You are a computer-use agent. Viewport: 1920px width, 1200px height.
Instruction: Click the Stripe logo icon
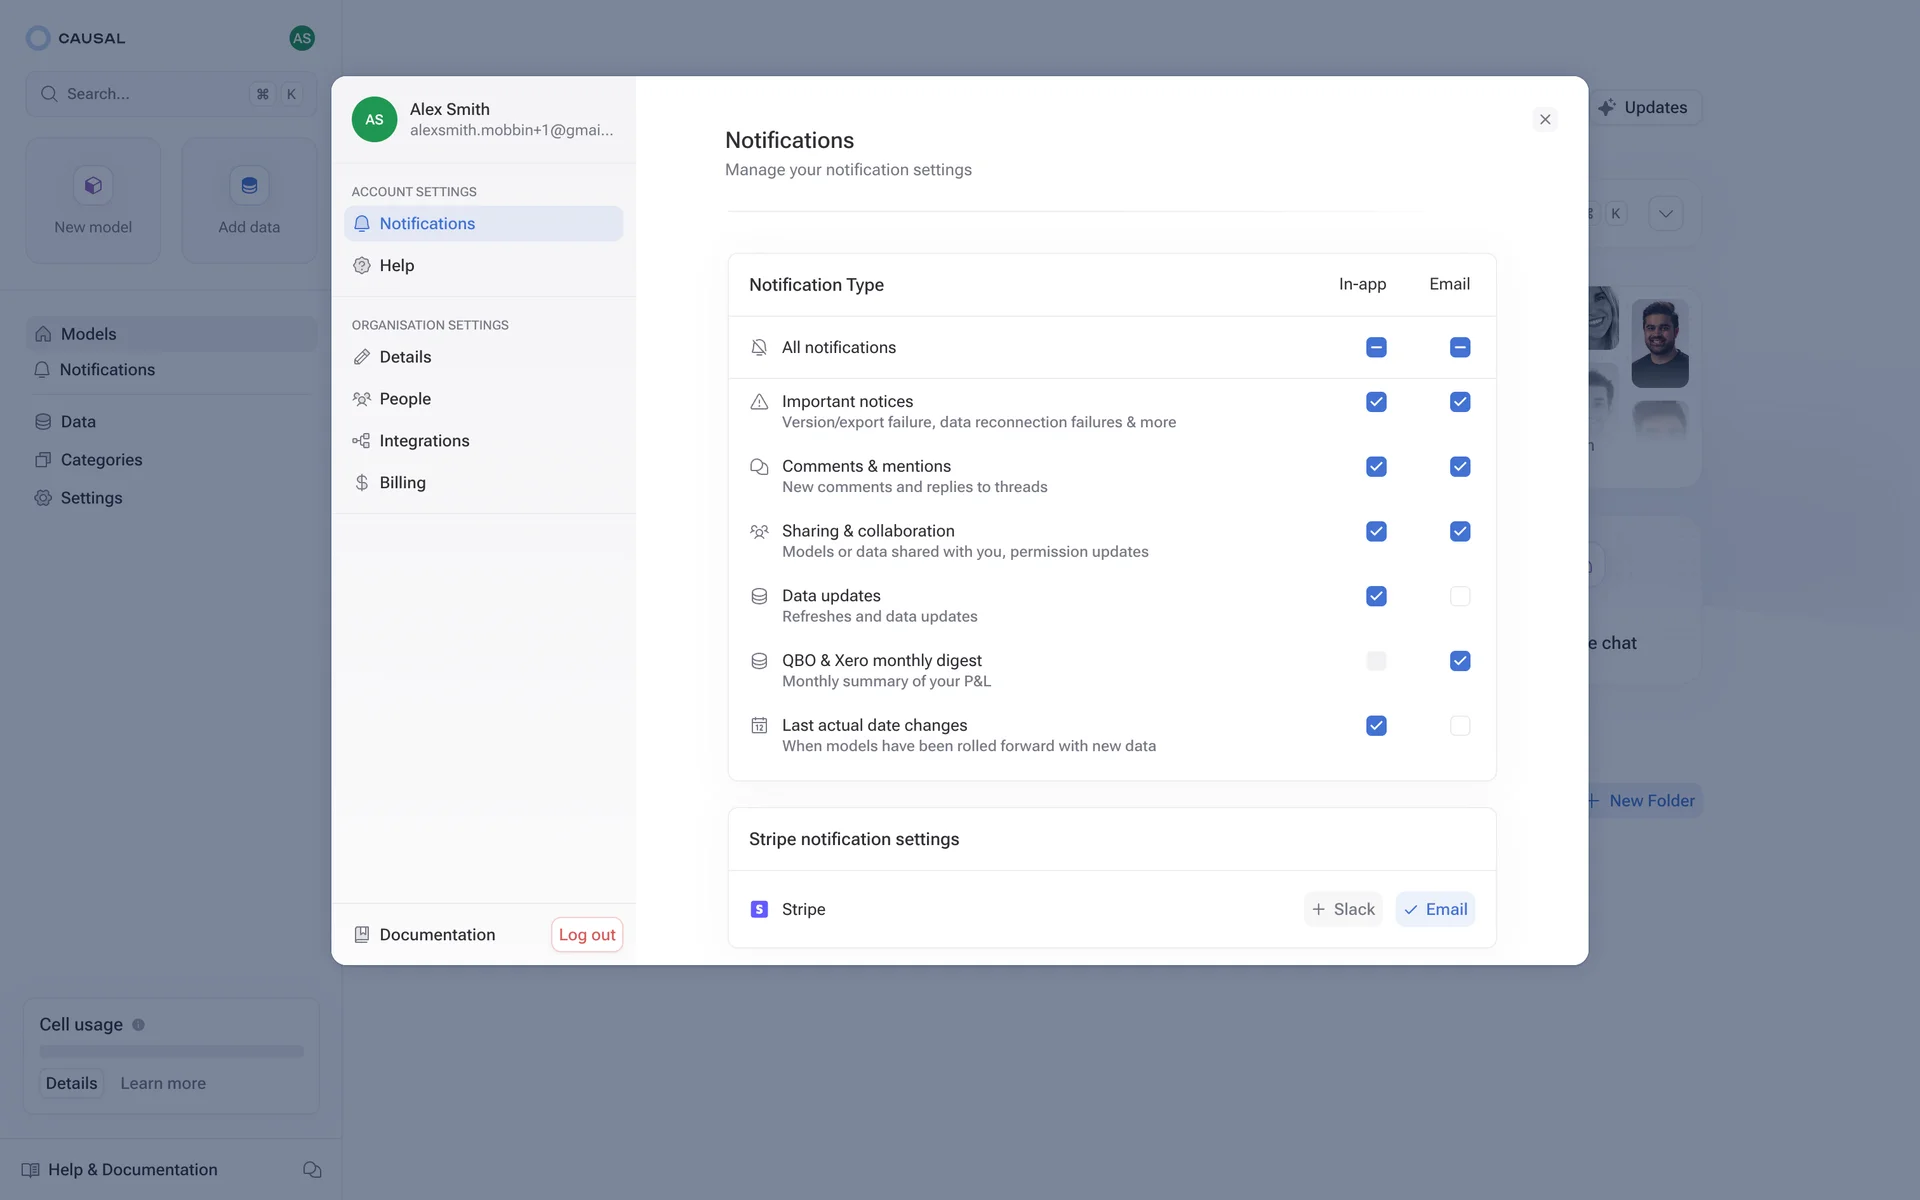[759, 909]
